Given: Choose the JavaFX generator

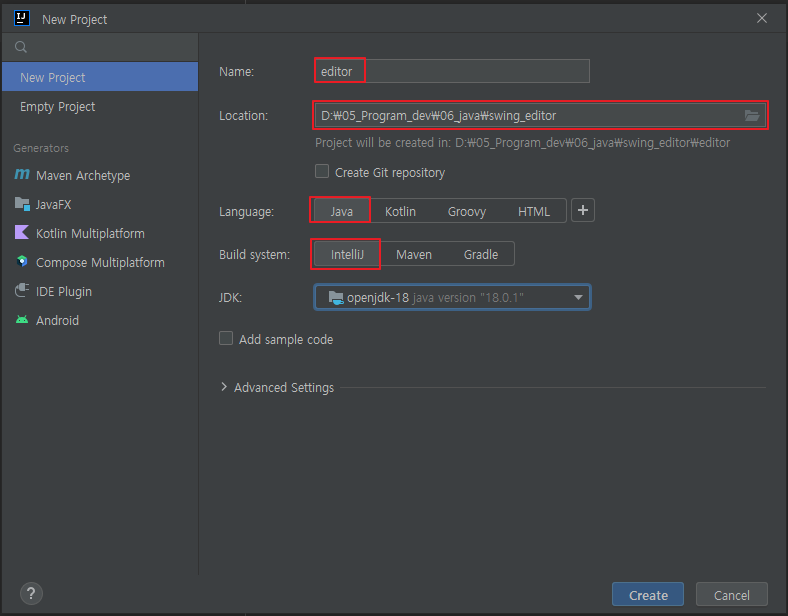Looking at the screenshot, I should [100, 204].
